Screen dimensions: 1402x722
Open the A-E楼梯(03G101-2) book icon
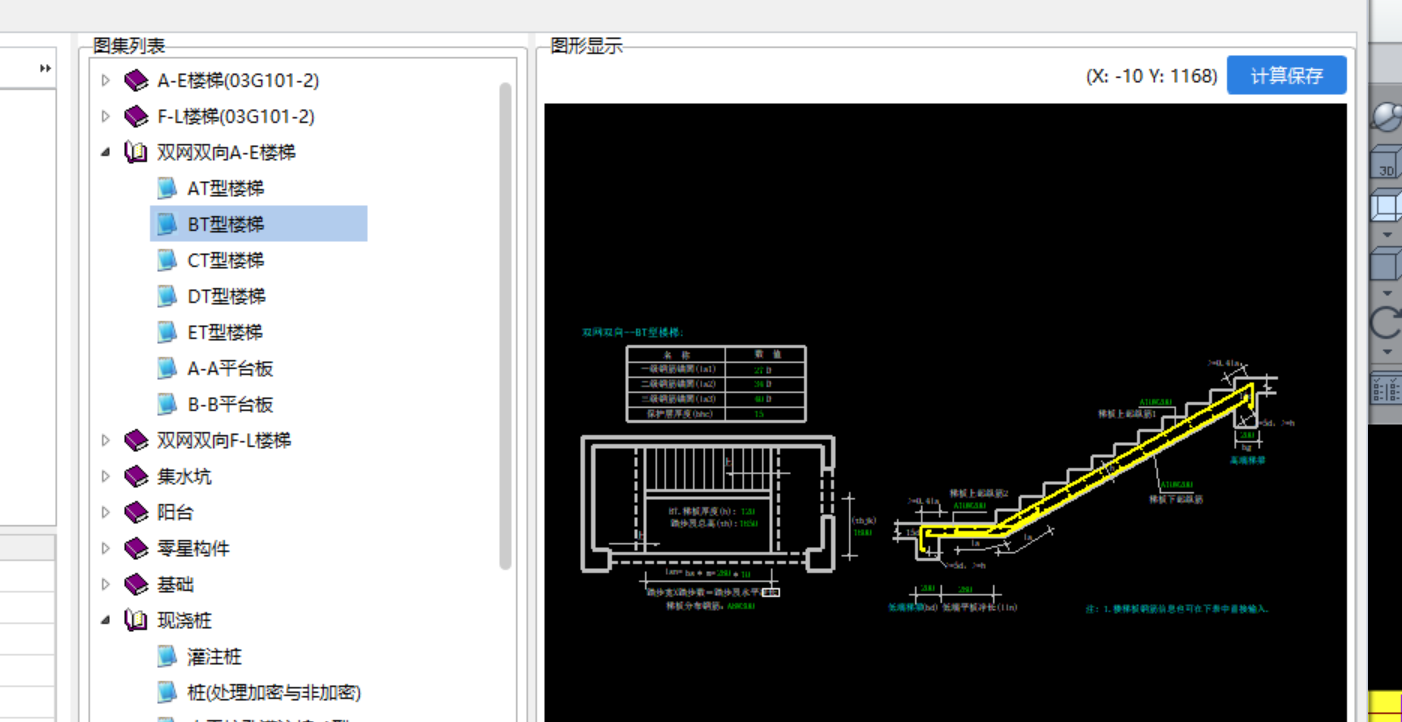[136, 81]
